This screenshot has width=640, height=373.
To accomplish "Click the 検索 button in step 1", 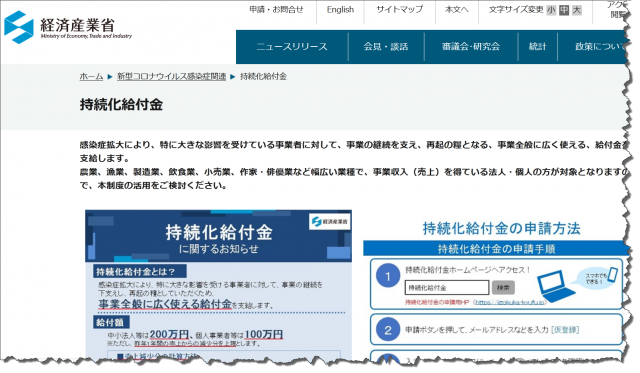I will pos(503,287).
